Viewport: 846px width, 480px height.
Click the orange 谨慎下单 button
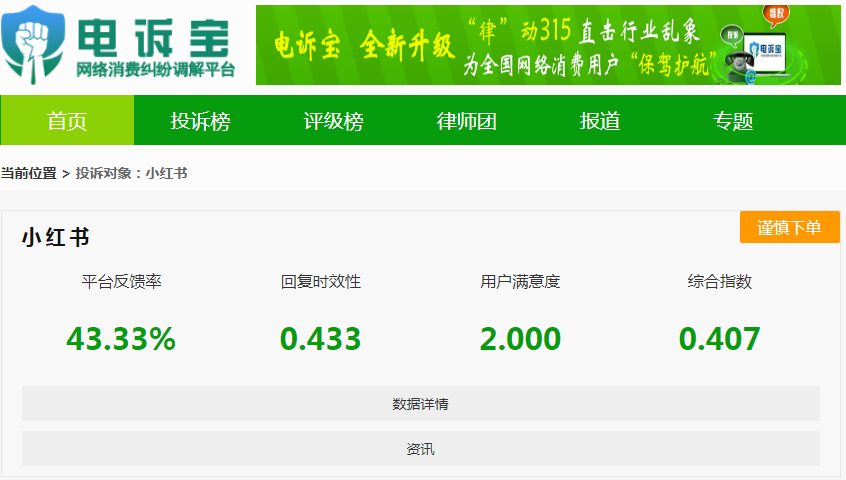[x=789, y=227]
